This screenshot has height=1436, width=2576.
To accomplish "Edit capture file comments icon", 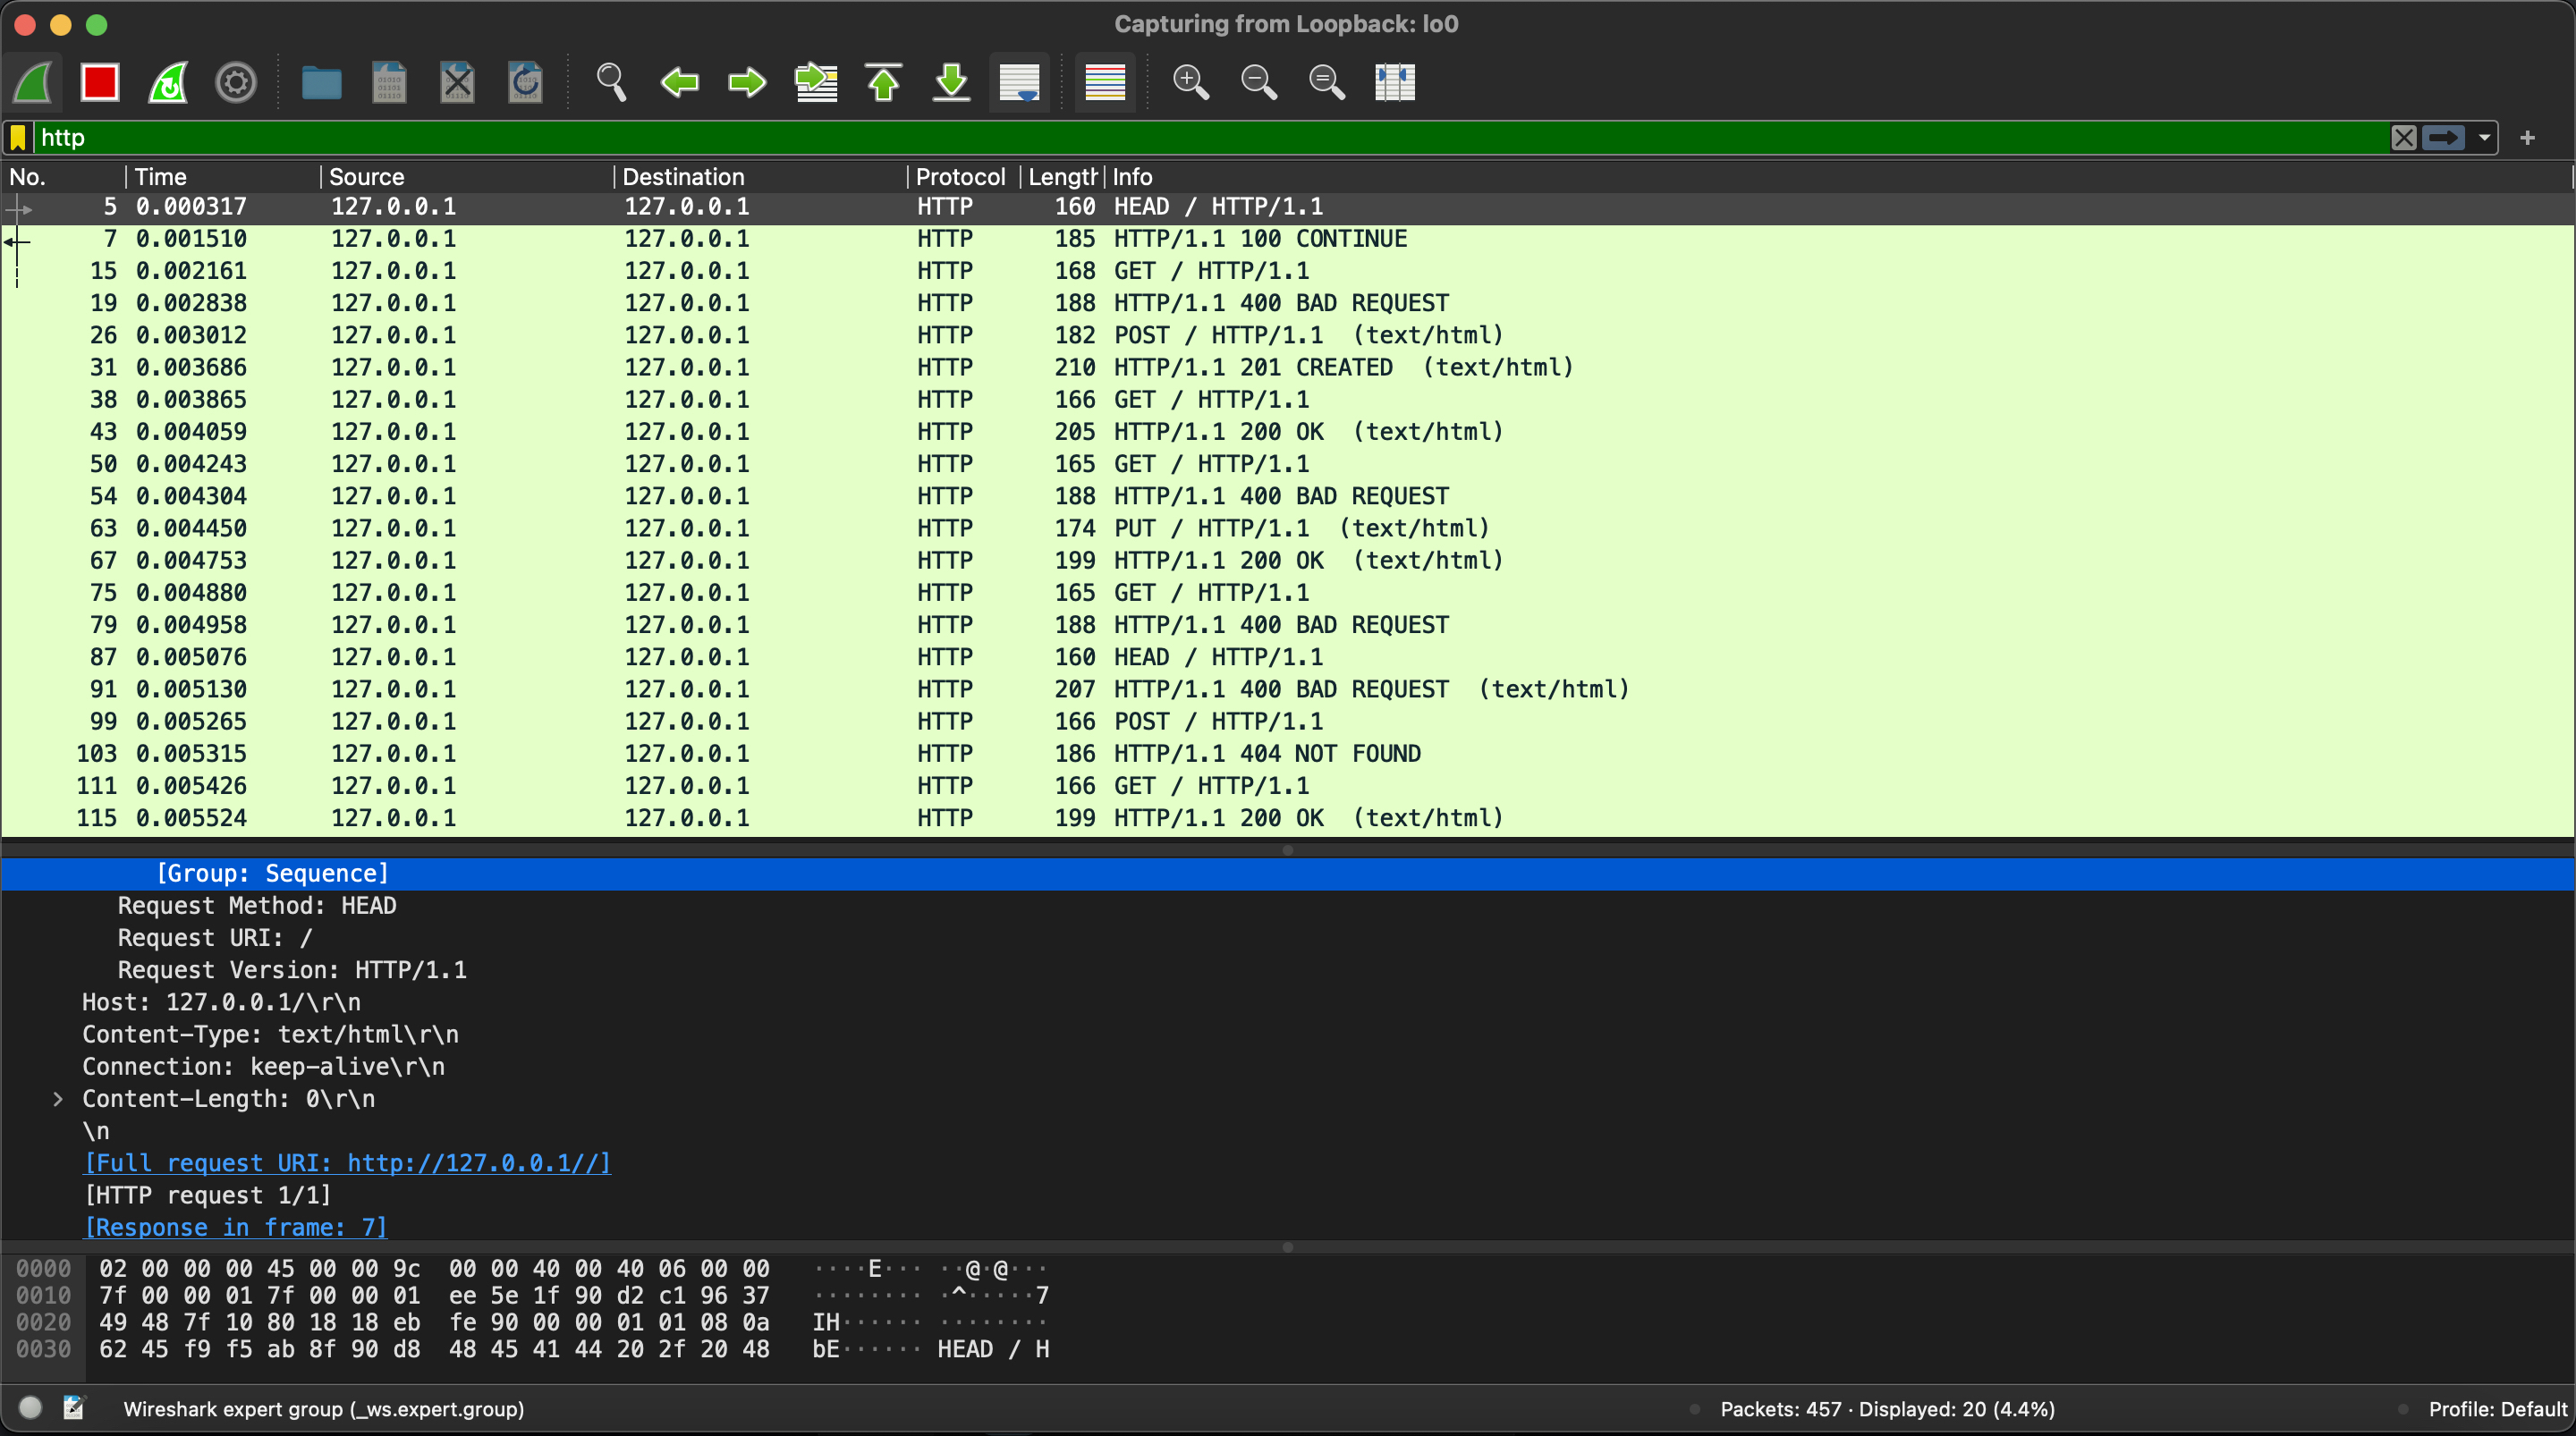I will click(74, 1408).
